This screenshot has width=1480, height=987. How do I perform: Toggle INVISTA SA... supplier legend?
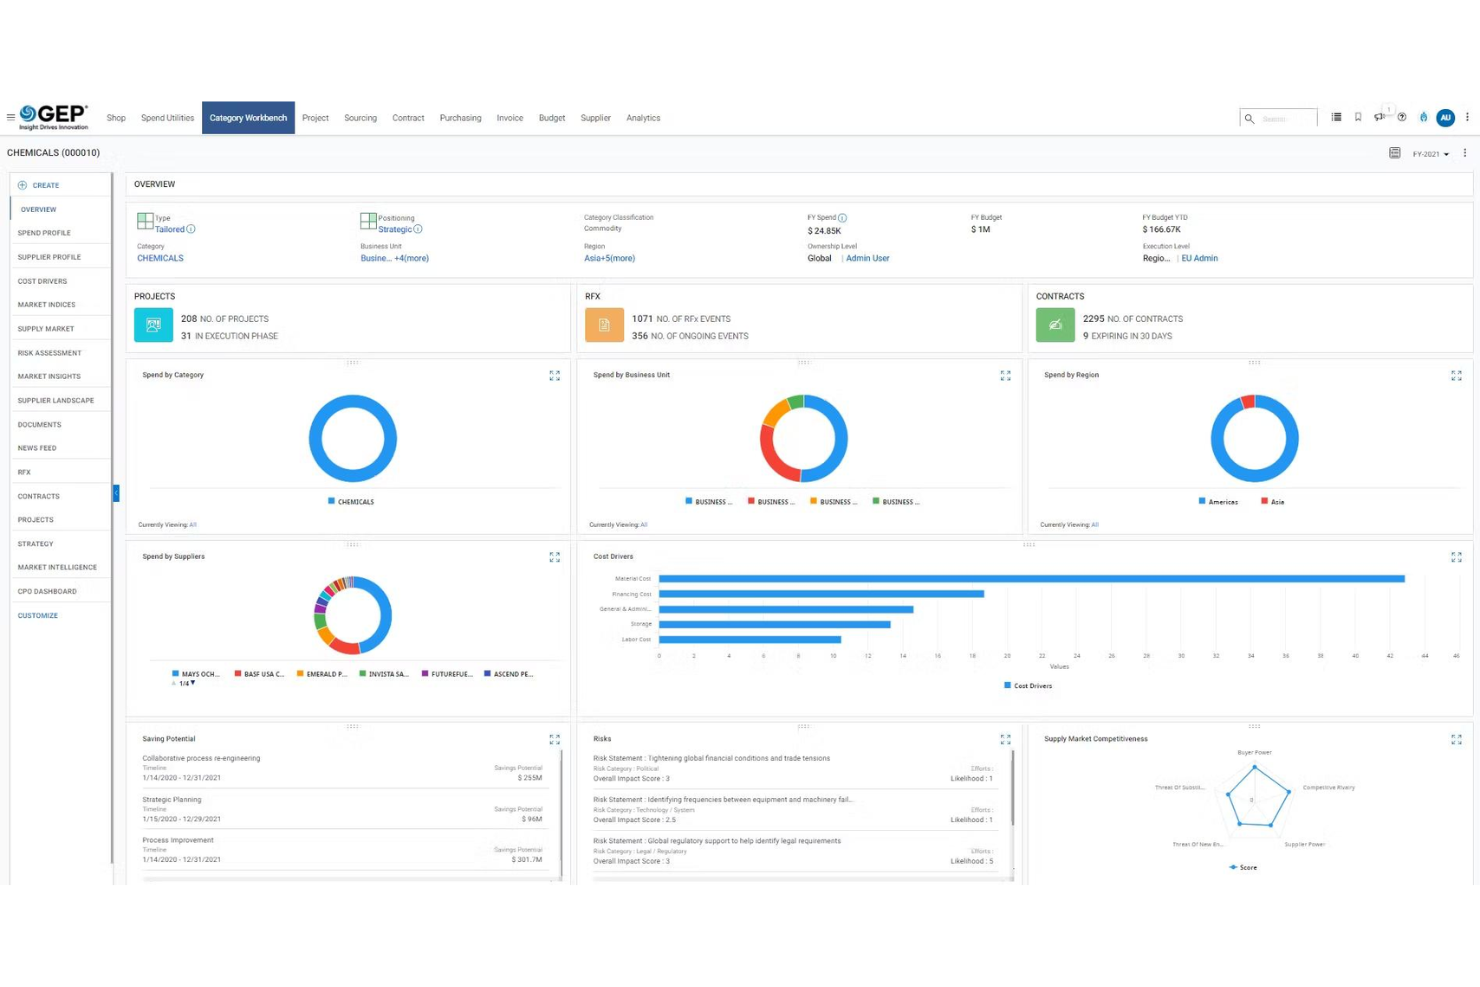point(384,674)
